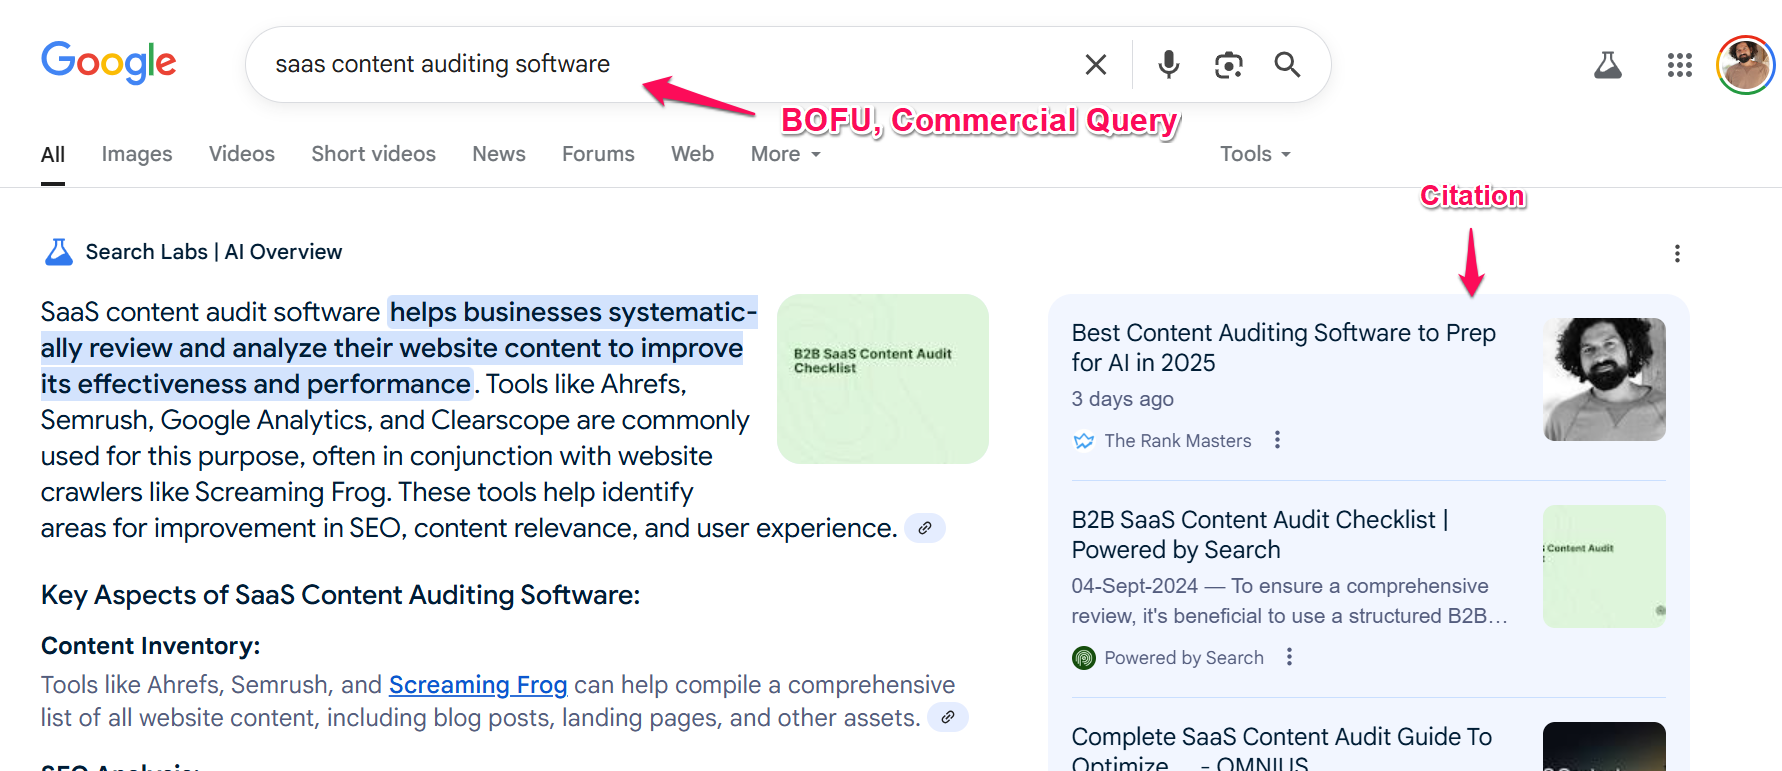Click 'Key Aspects of SaaS Content Auditing Software:' heading

click(341, 595)
